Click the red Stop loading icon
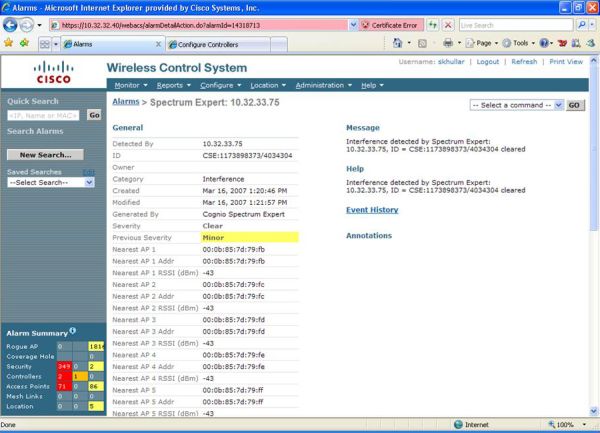 (448, 25)
